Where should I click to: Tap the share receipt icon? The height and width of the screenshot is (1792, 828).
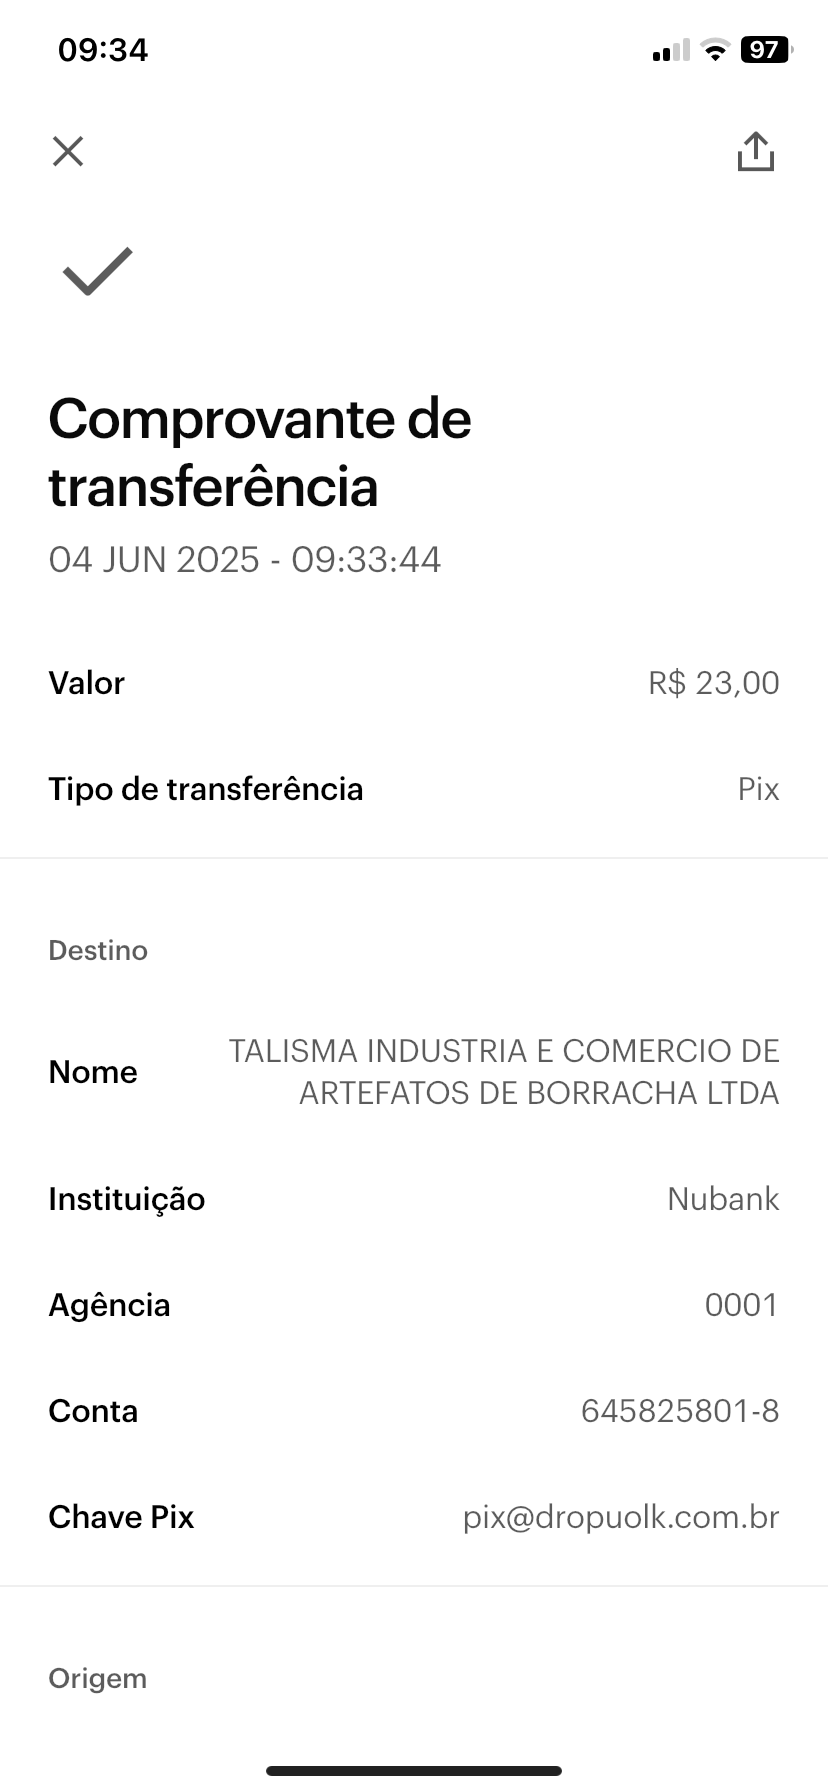755,152
